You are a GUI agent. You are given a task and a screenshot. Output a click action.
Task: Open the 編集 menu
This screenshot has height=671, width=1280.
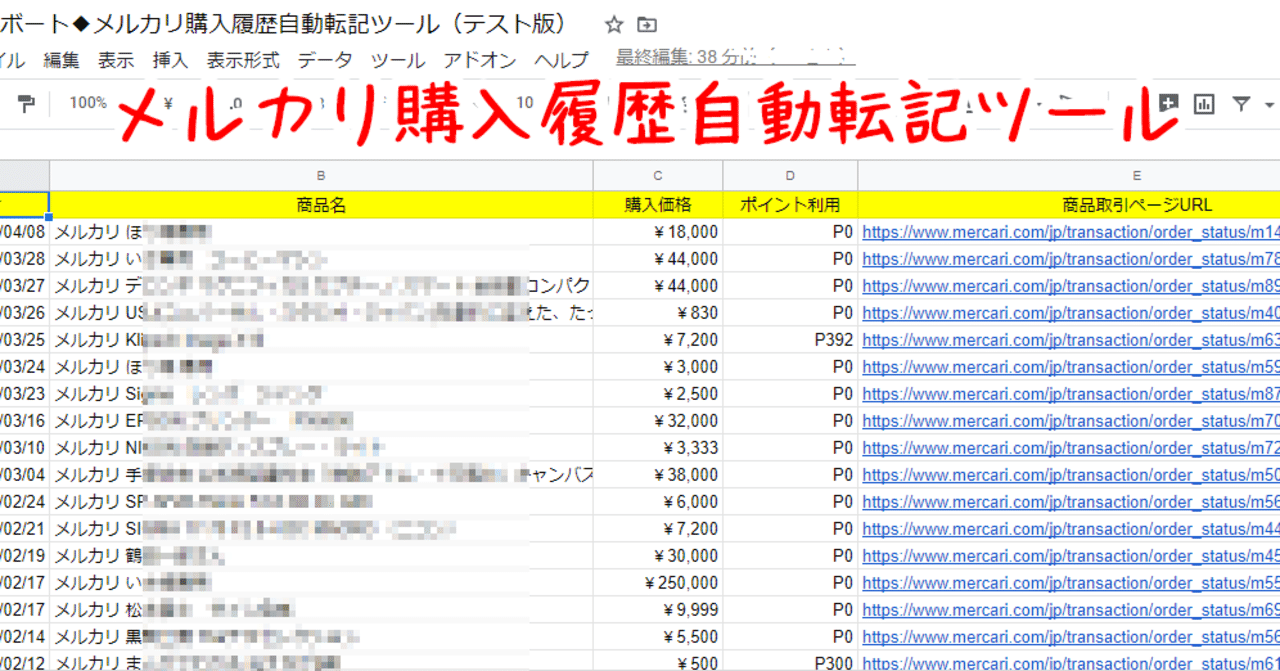[x=62, y=60]
